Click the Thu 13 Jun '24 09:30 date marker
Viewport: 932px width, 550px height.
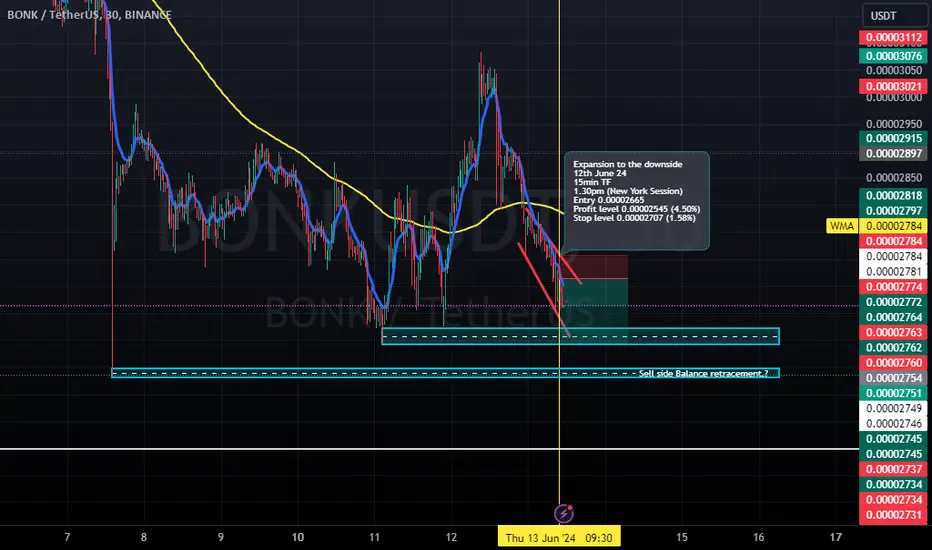(x=559, y=538)
